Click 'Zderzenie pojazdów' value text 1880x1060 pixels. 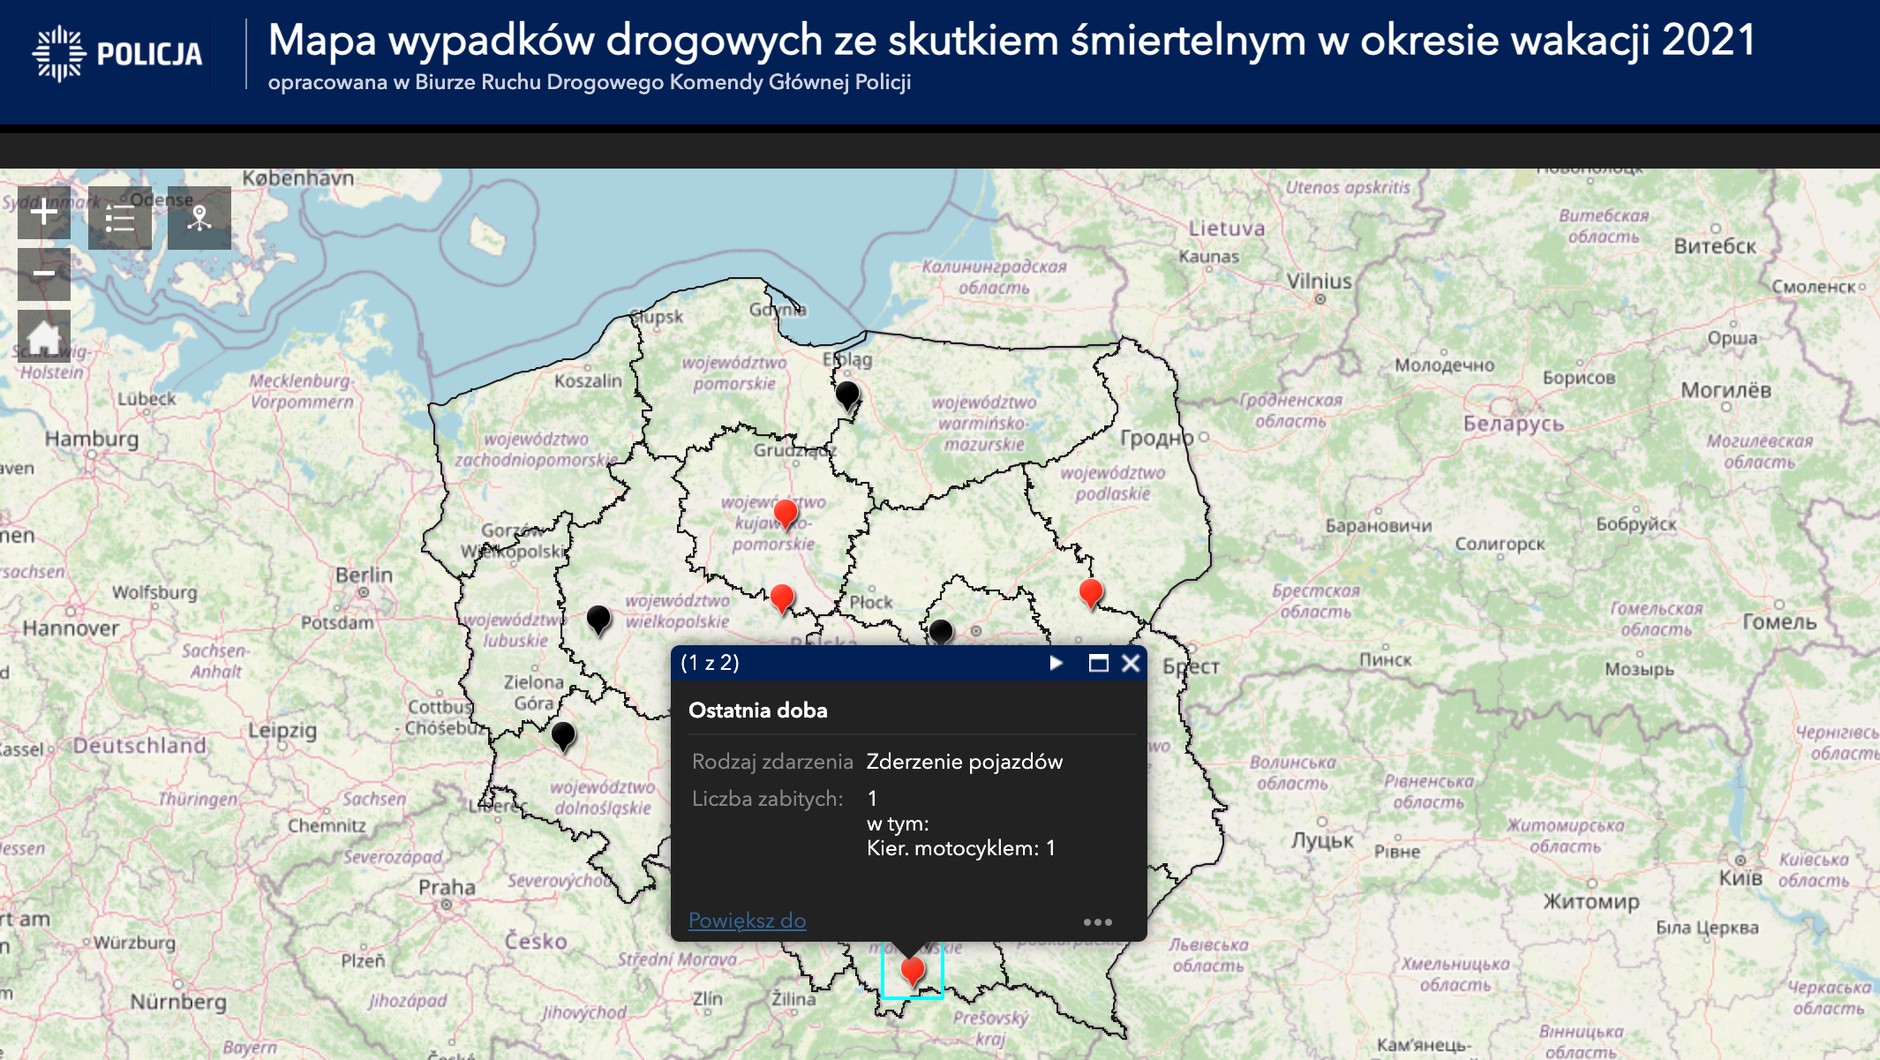click(x=964, y=762)
